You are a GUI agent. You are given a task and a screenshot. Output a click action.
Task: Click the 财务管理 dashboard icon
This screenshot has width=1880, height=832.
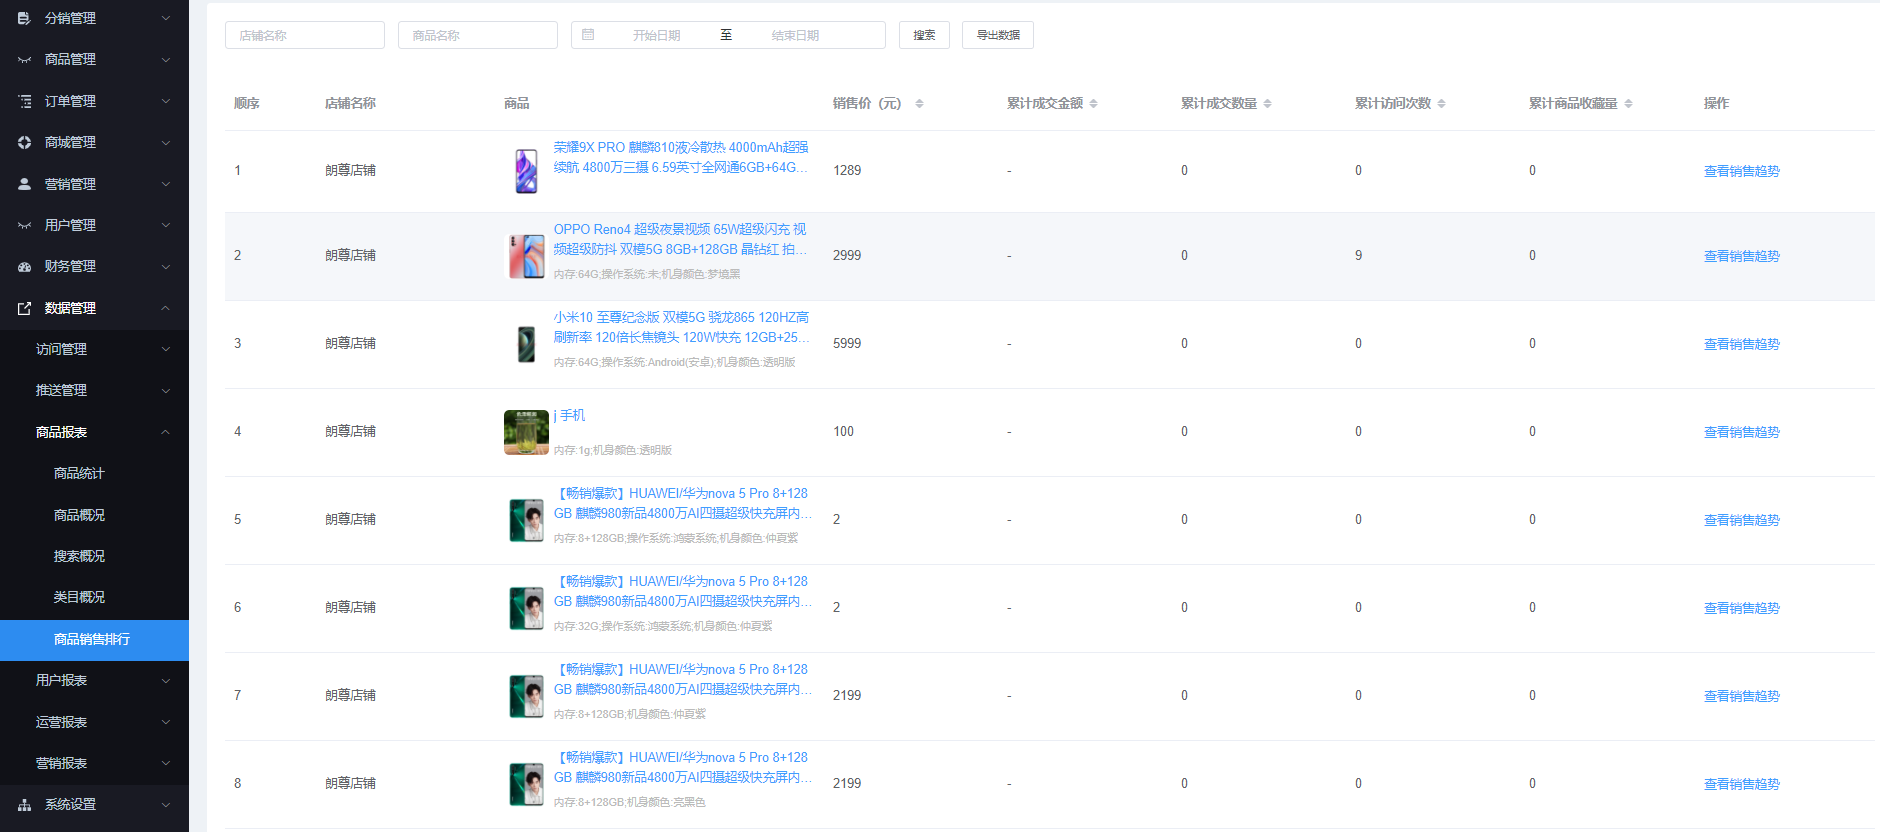click(24, 267)
